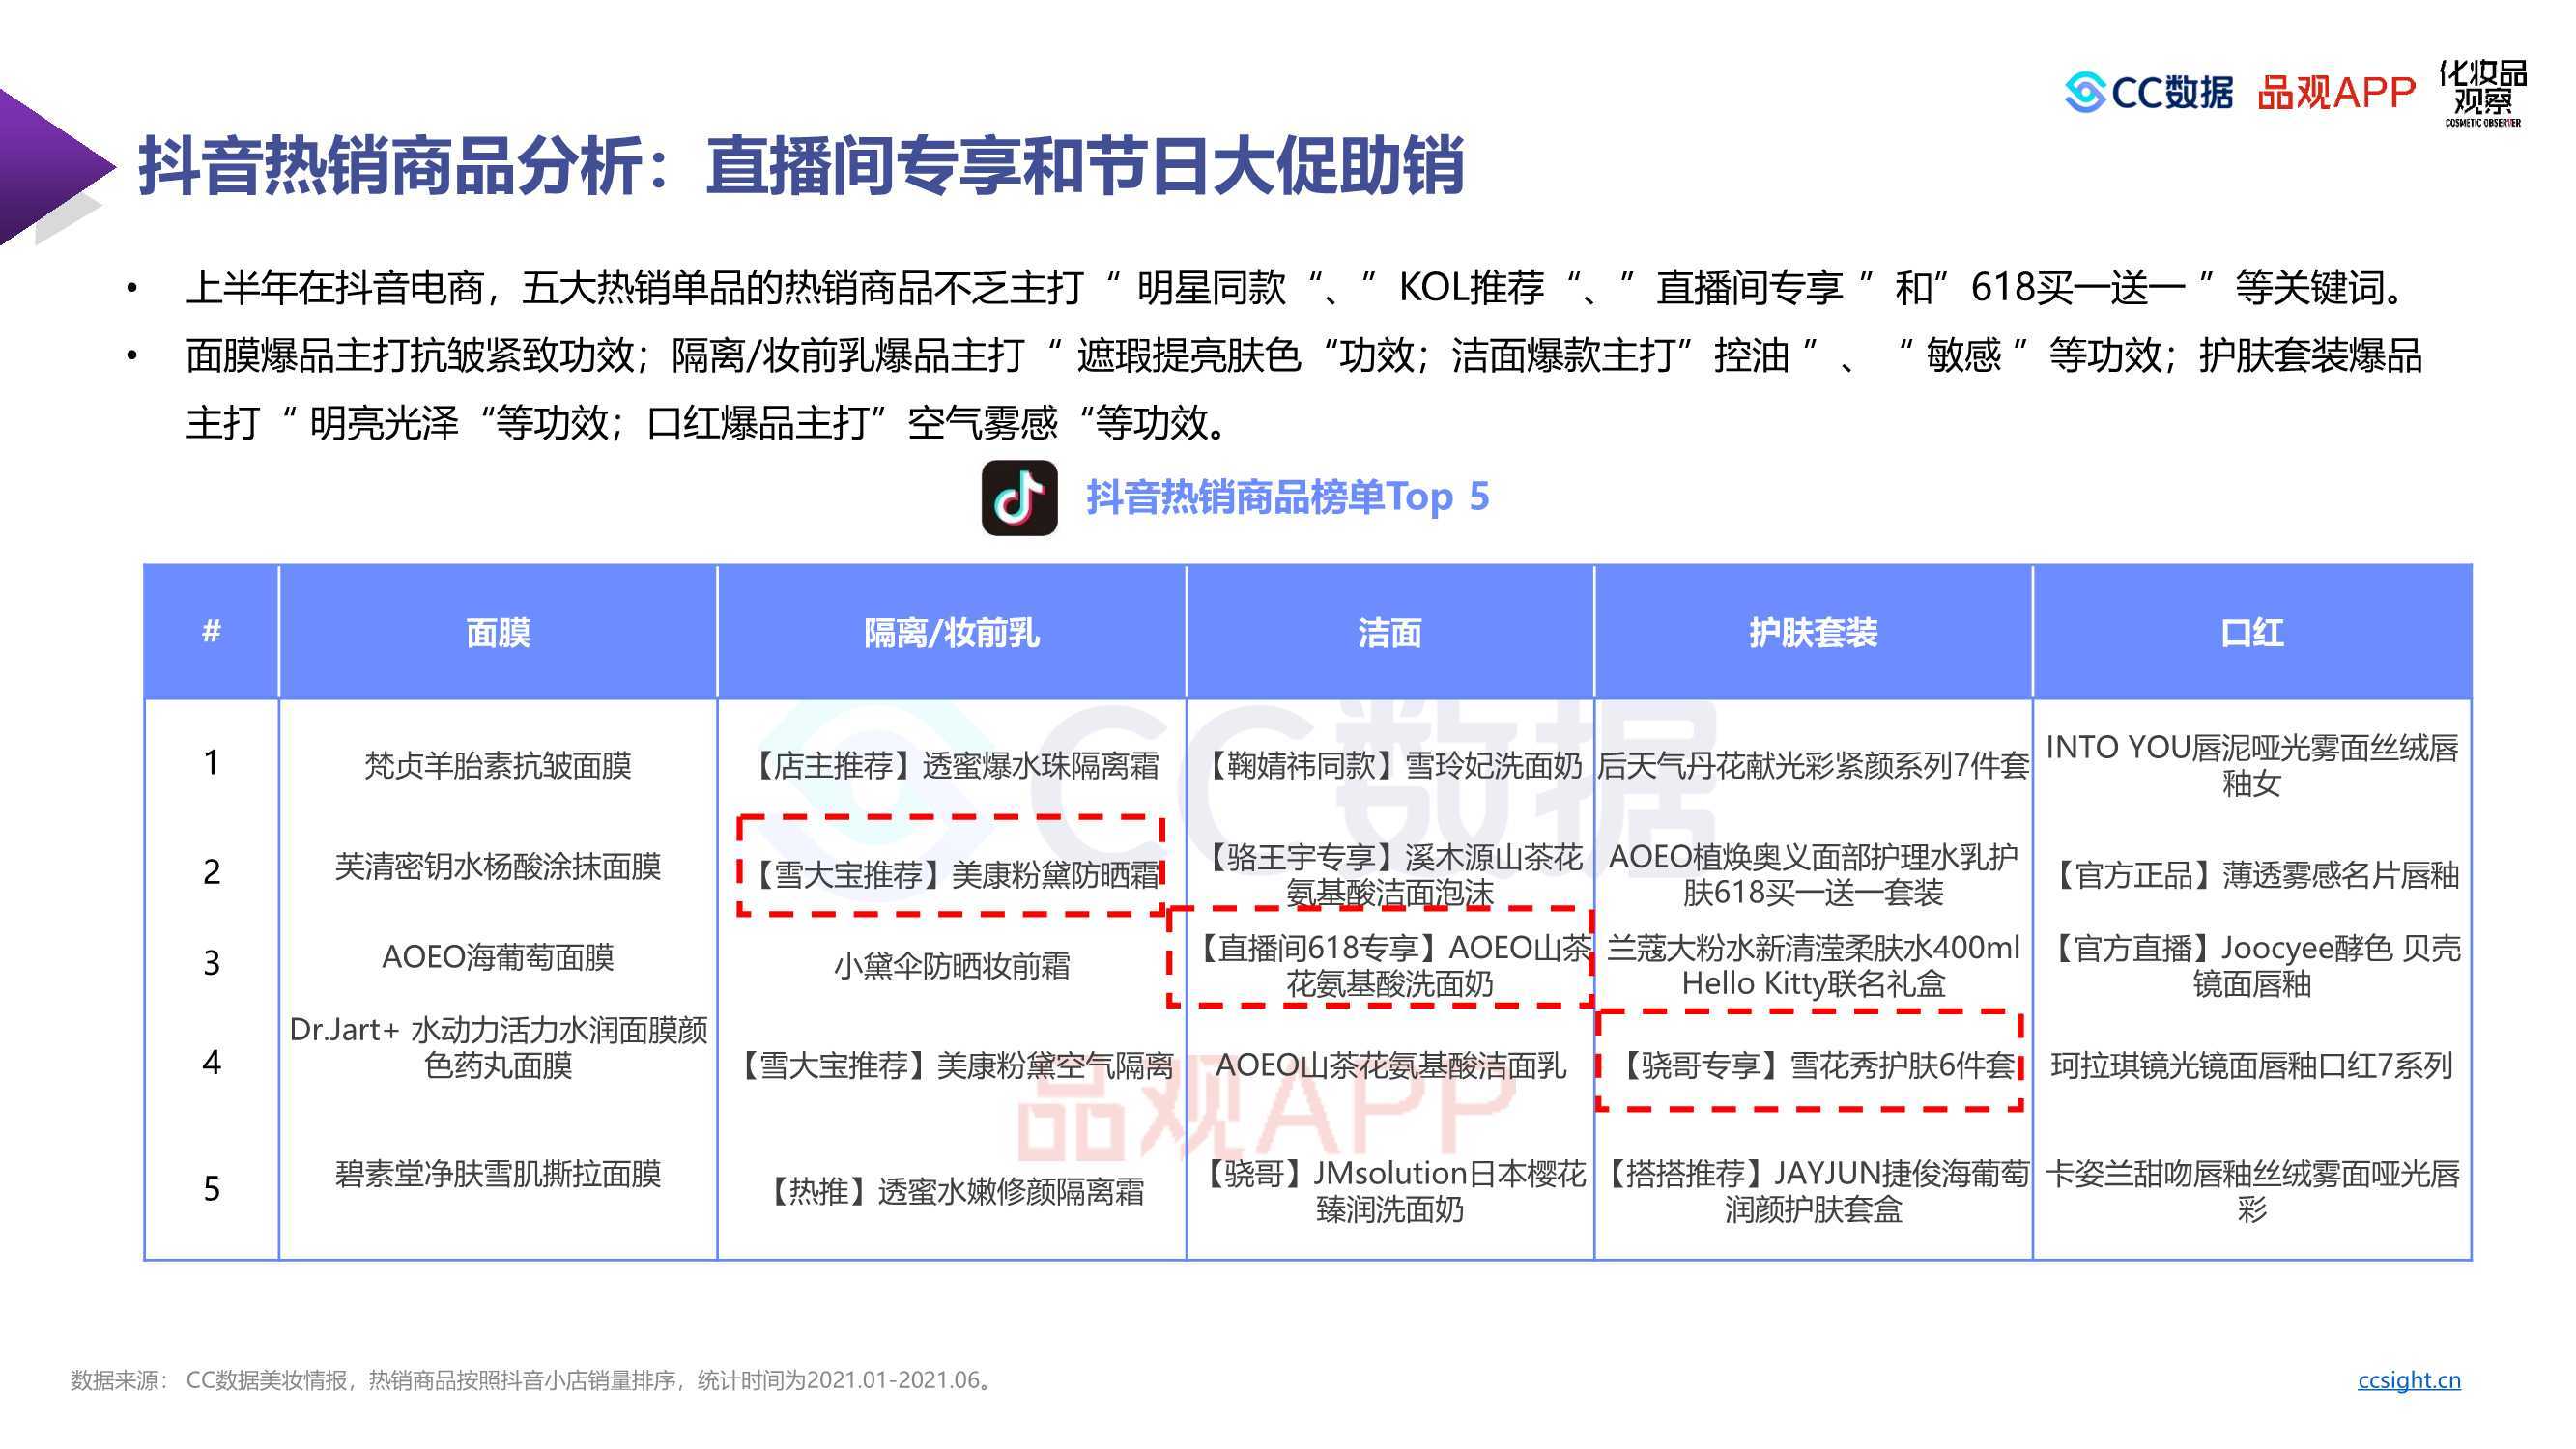Viewport: 2576px width, 1449px height.
Task: Select cell AOEO海葡萄面膜
Action: (498, 957)
